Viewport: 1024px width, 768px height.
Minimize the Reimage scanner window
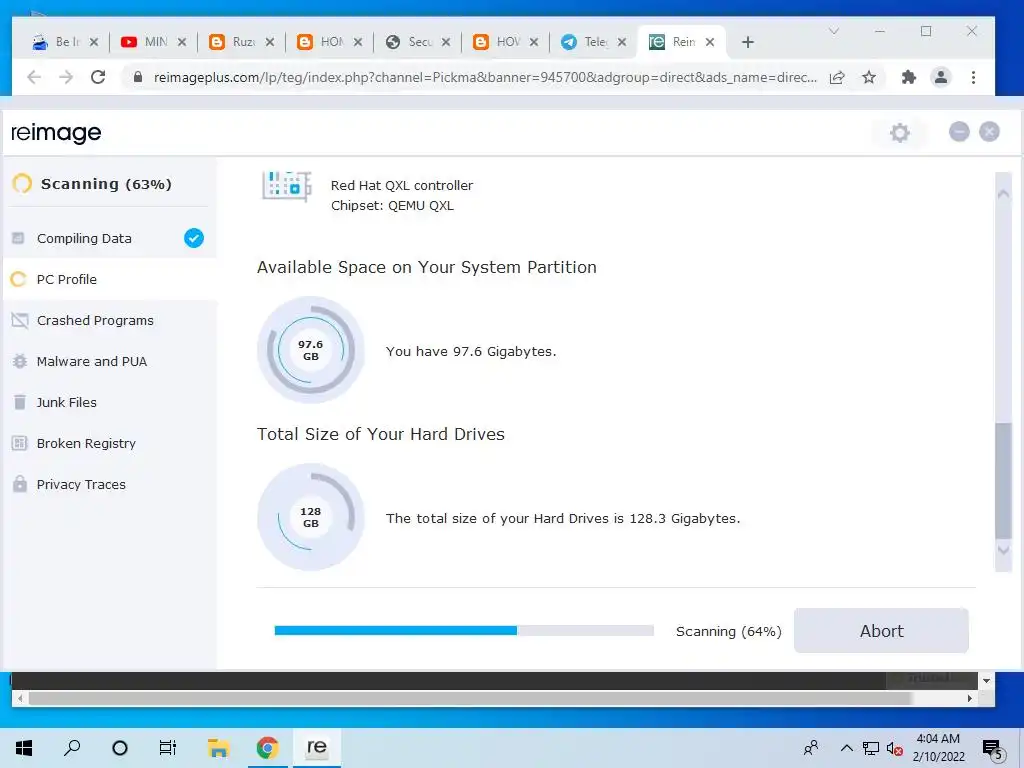(x=959, y=132)
